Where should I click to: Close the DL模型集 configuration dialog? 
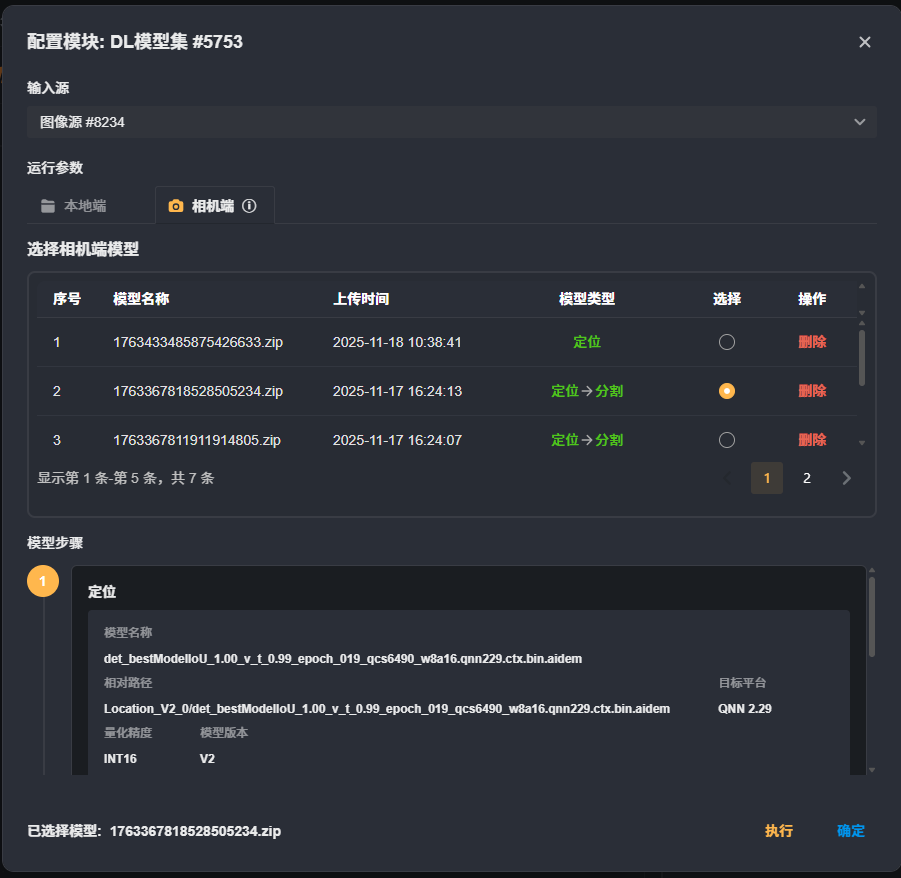(865, 42)
